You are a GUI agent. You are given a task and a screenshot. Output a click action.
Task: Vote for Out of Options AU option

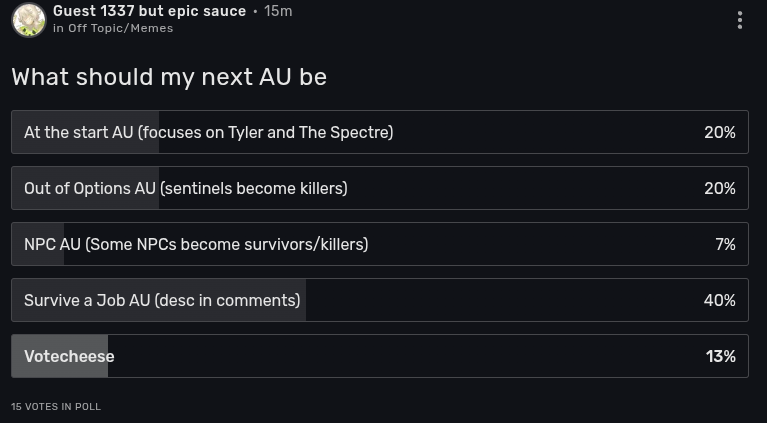click(185, 188)
